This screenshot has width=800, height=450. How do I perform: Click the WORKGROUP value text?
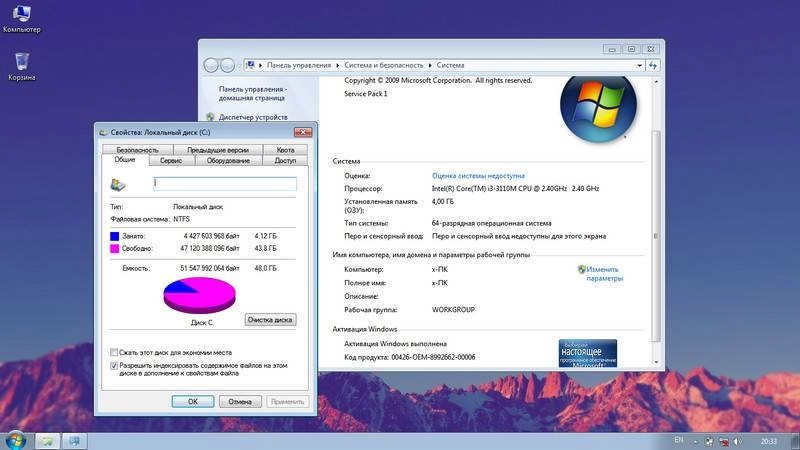click(x=453, y=310)
